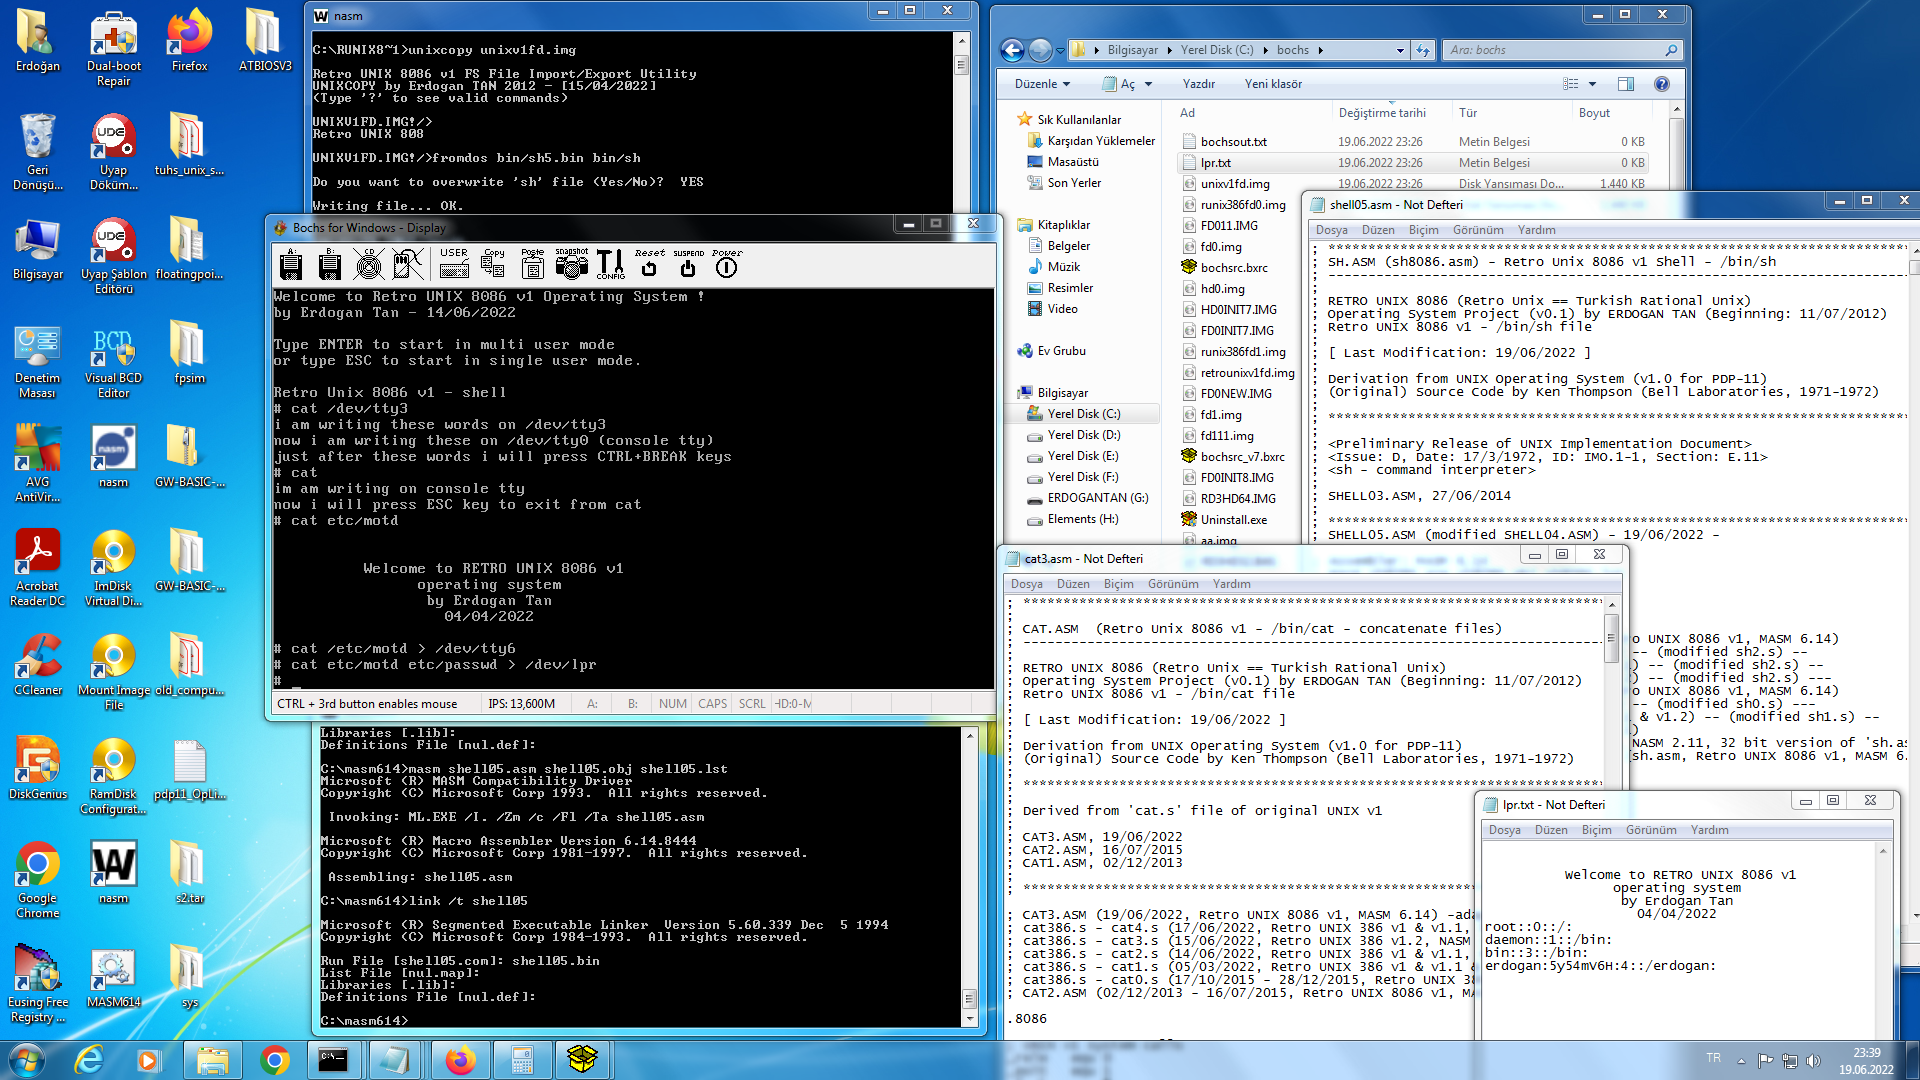Open Bochs CONFIG tool

click(x=610, y=264)
